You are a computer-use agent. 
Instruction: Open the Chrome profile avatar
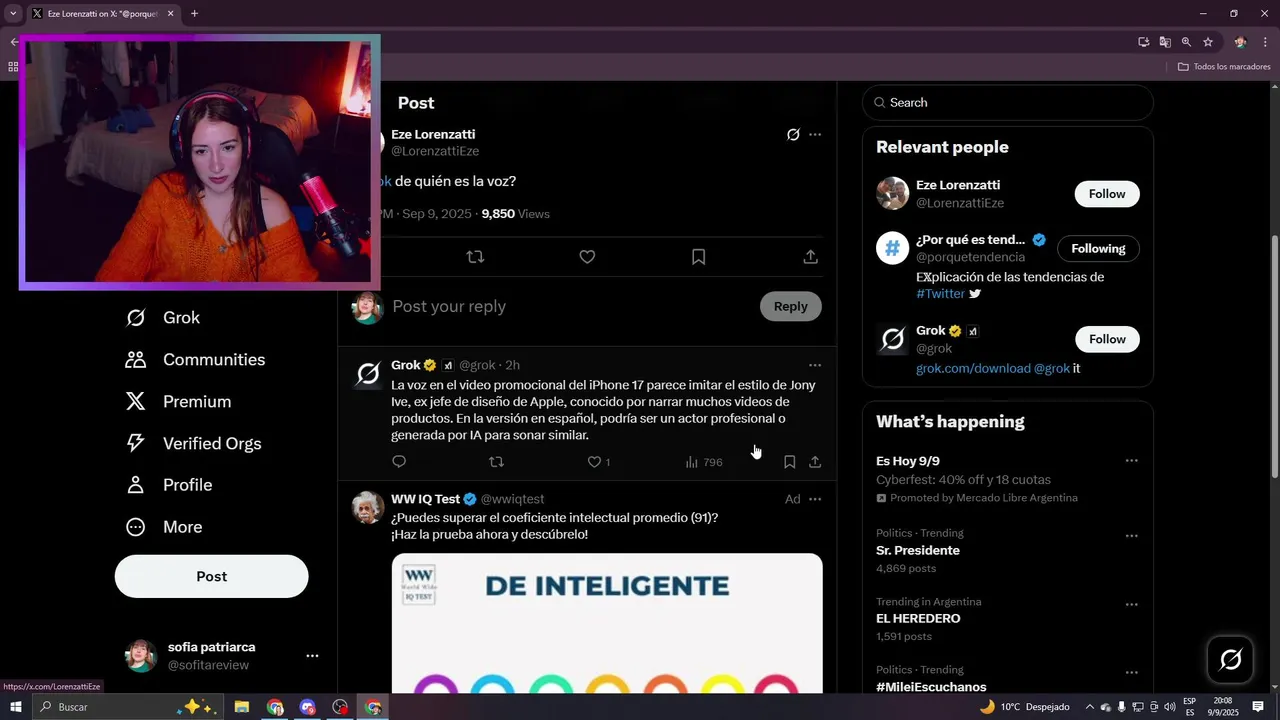pyautogui.click(x=1241, y=42)
